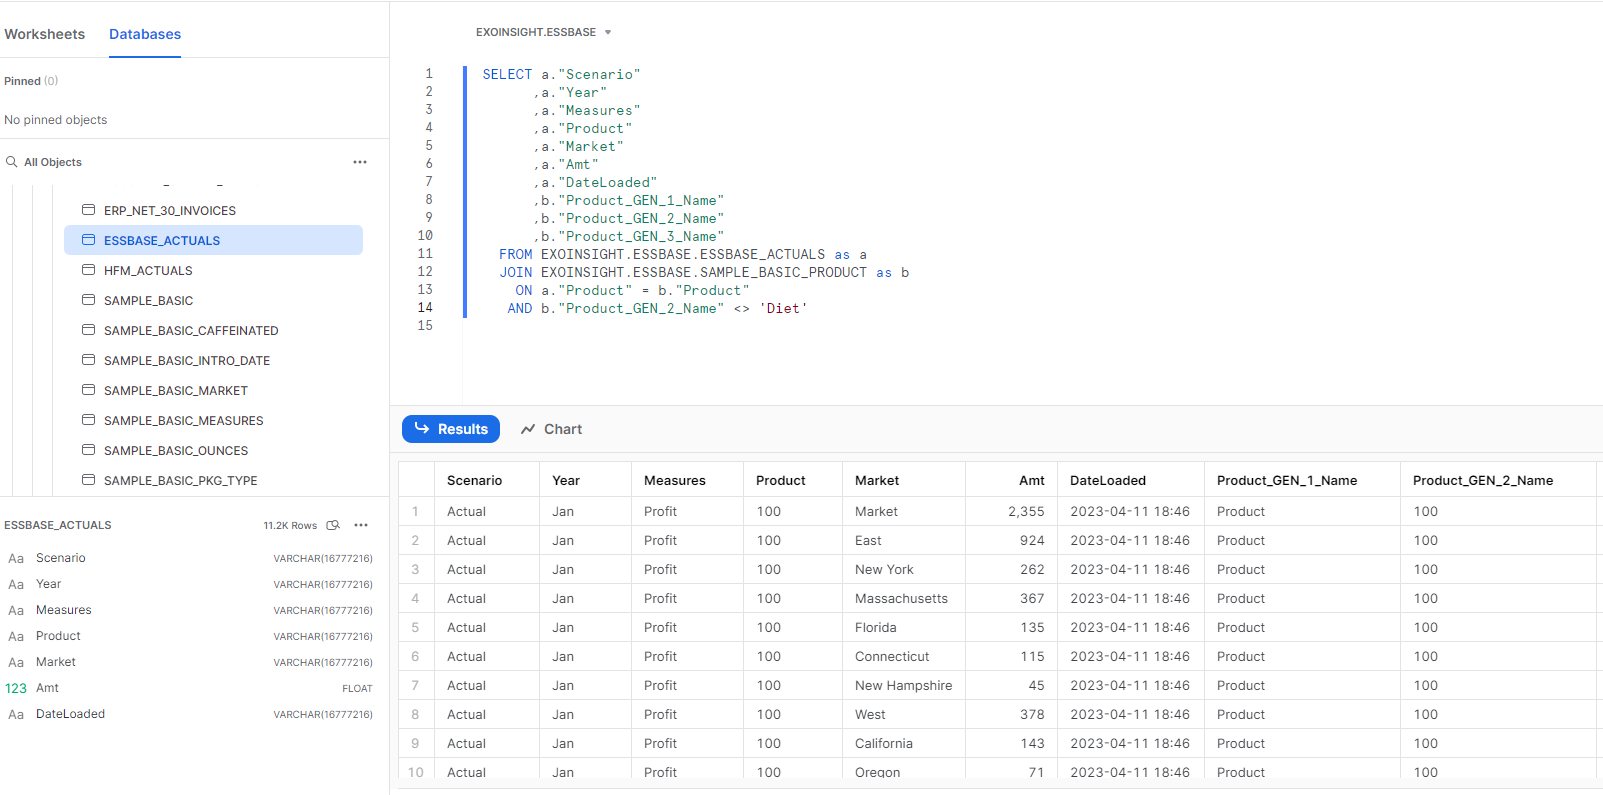
Task: Click line 15 in the SQL editor
Action: coord(700,326)
